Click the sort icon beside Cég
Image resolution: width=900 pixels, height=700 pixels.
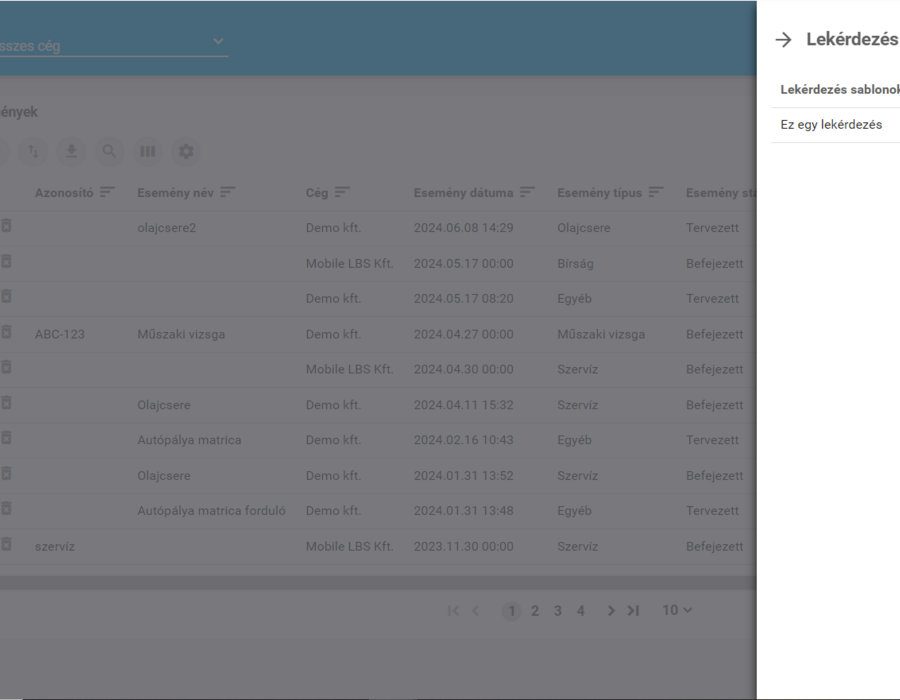(342, 192)
